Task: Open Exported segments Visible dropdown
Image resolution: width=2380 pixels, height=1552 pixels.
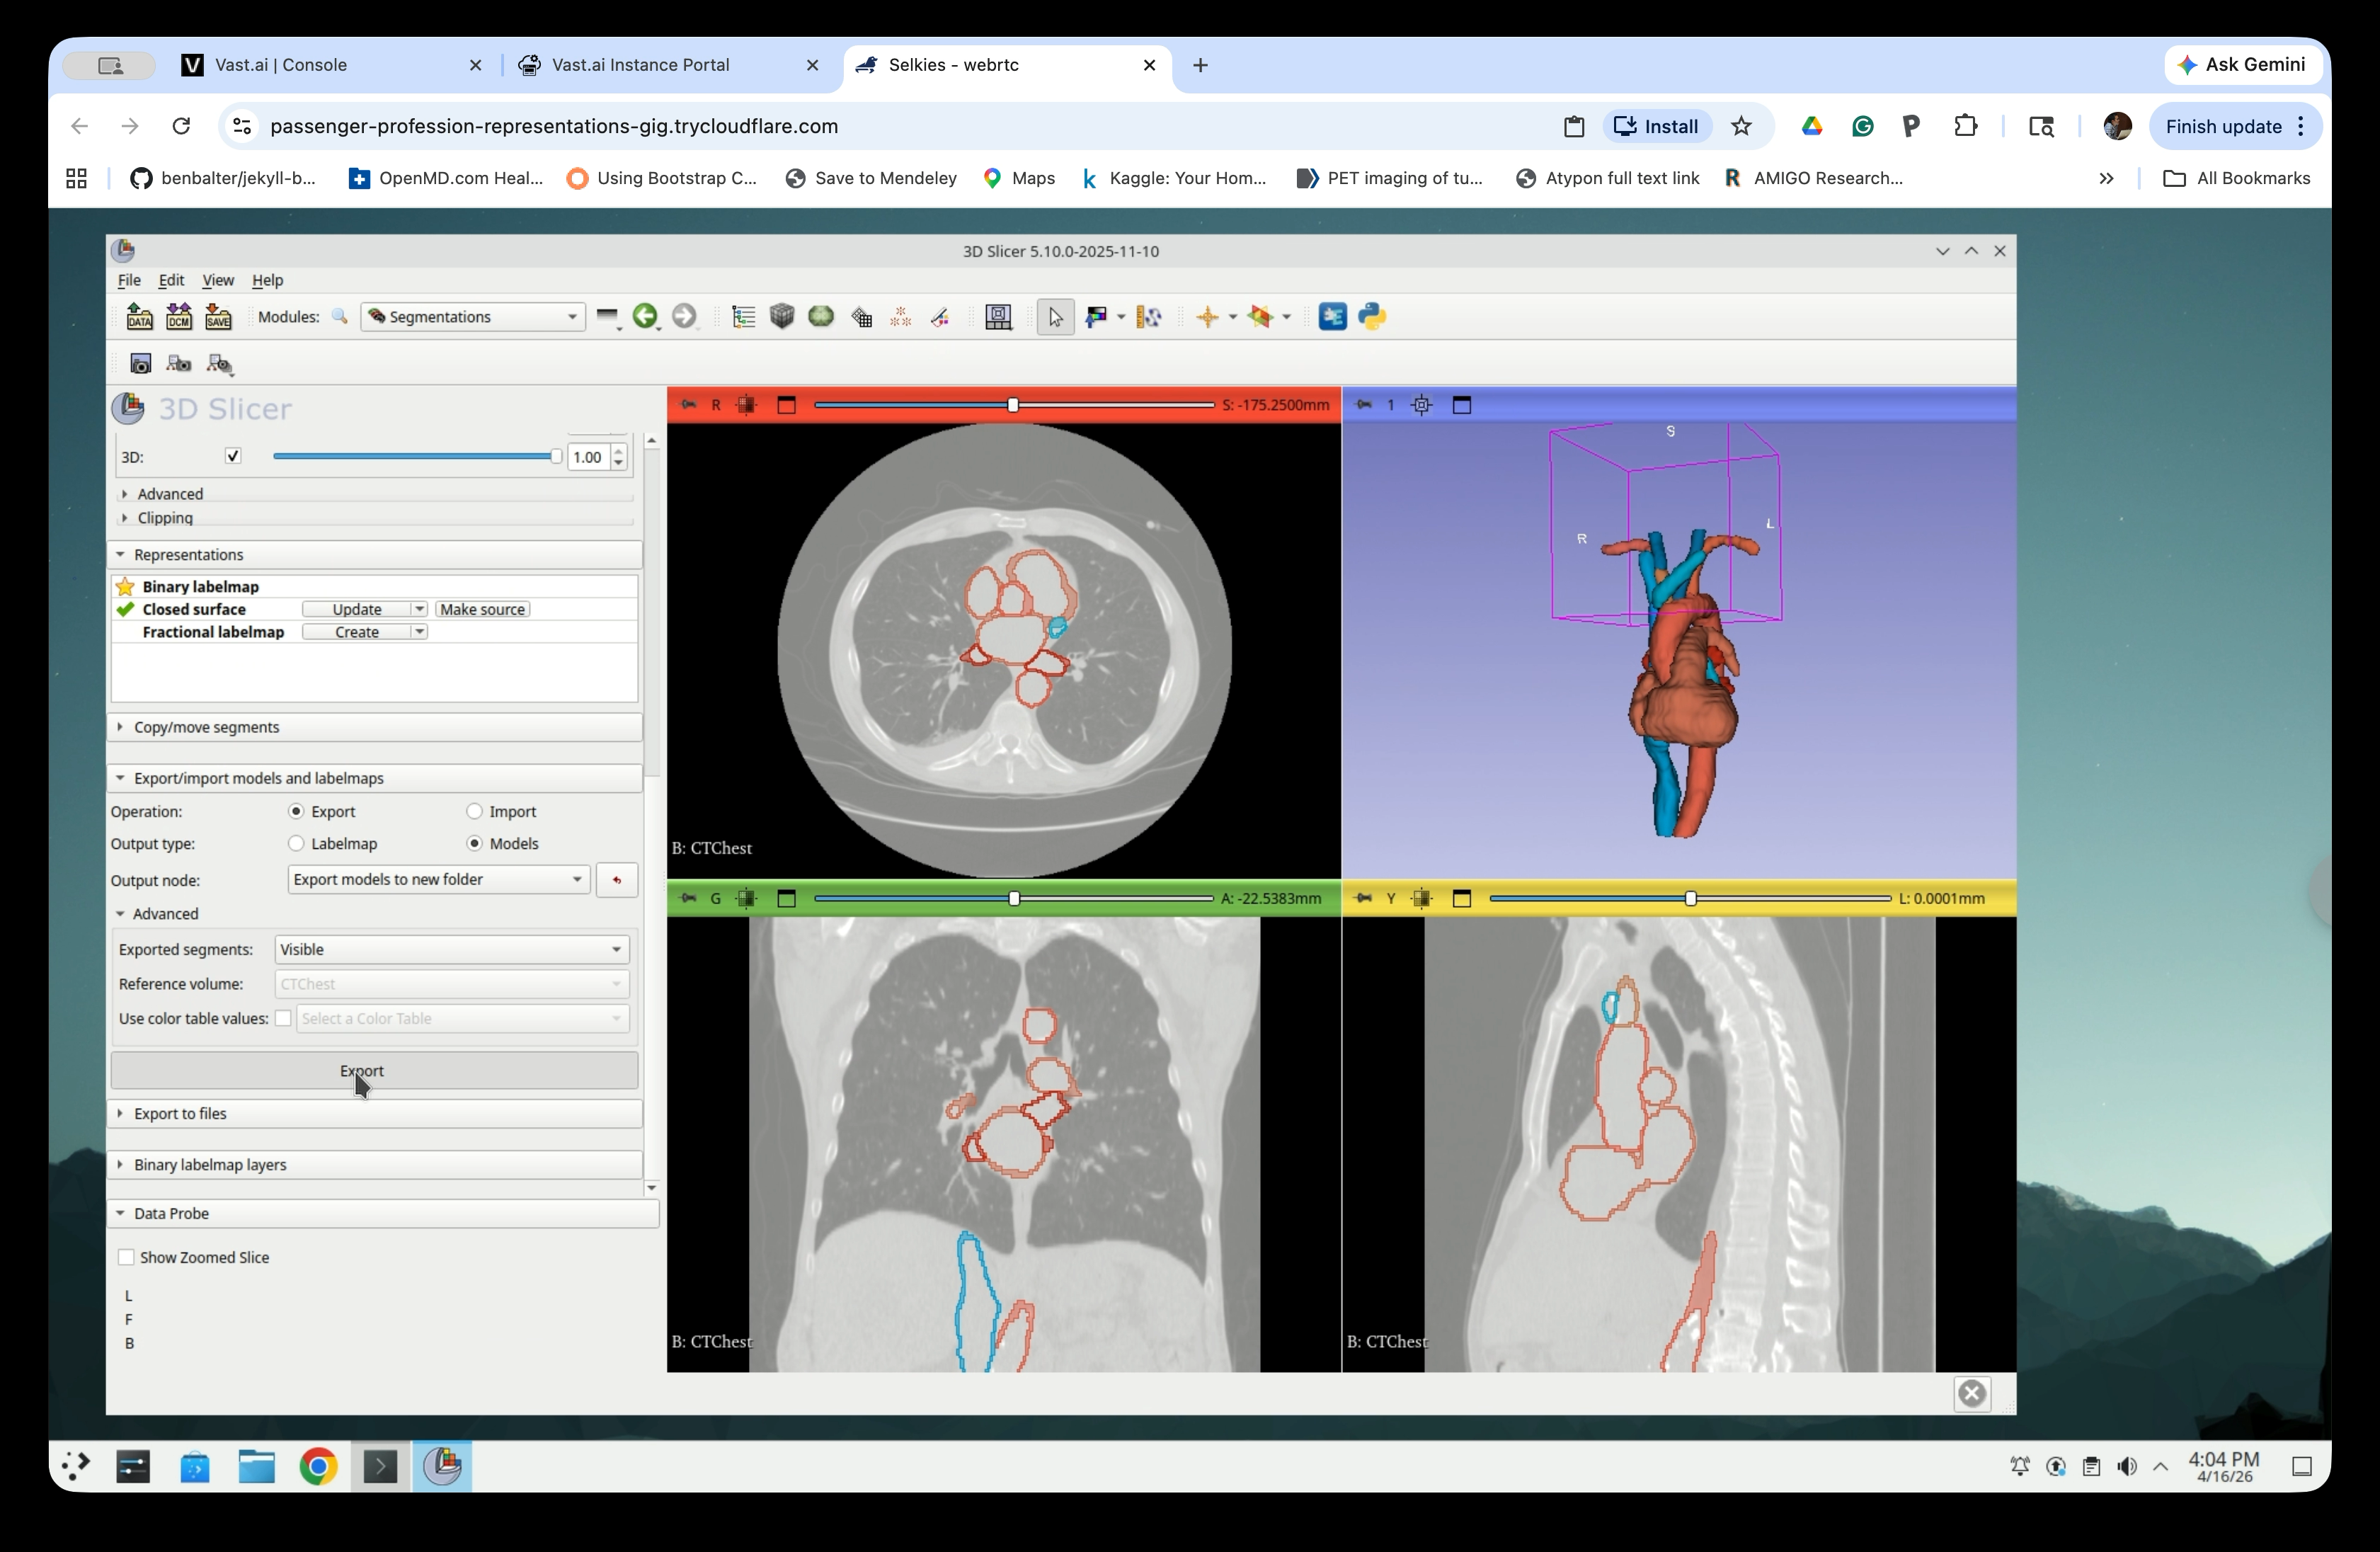Action: click(x=450, y=949)
